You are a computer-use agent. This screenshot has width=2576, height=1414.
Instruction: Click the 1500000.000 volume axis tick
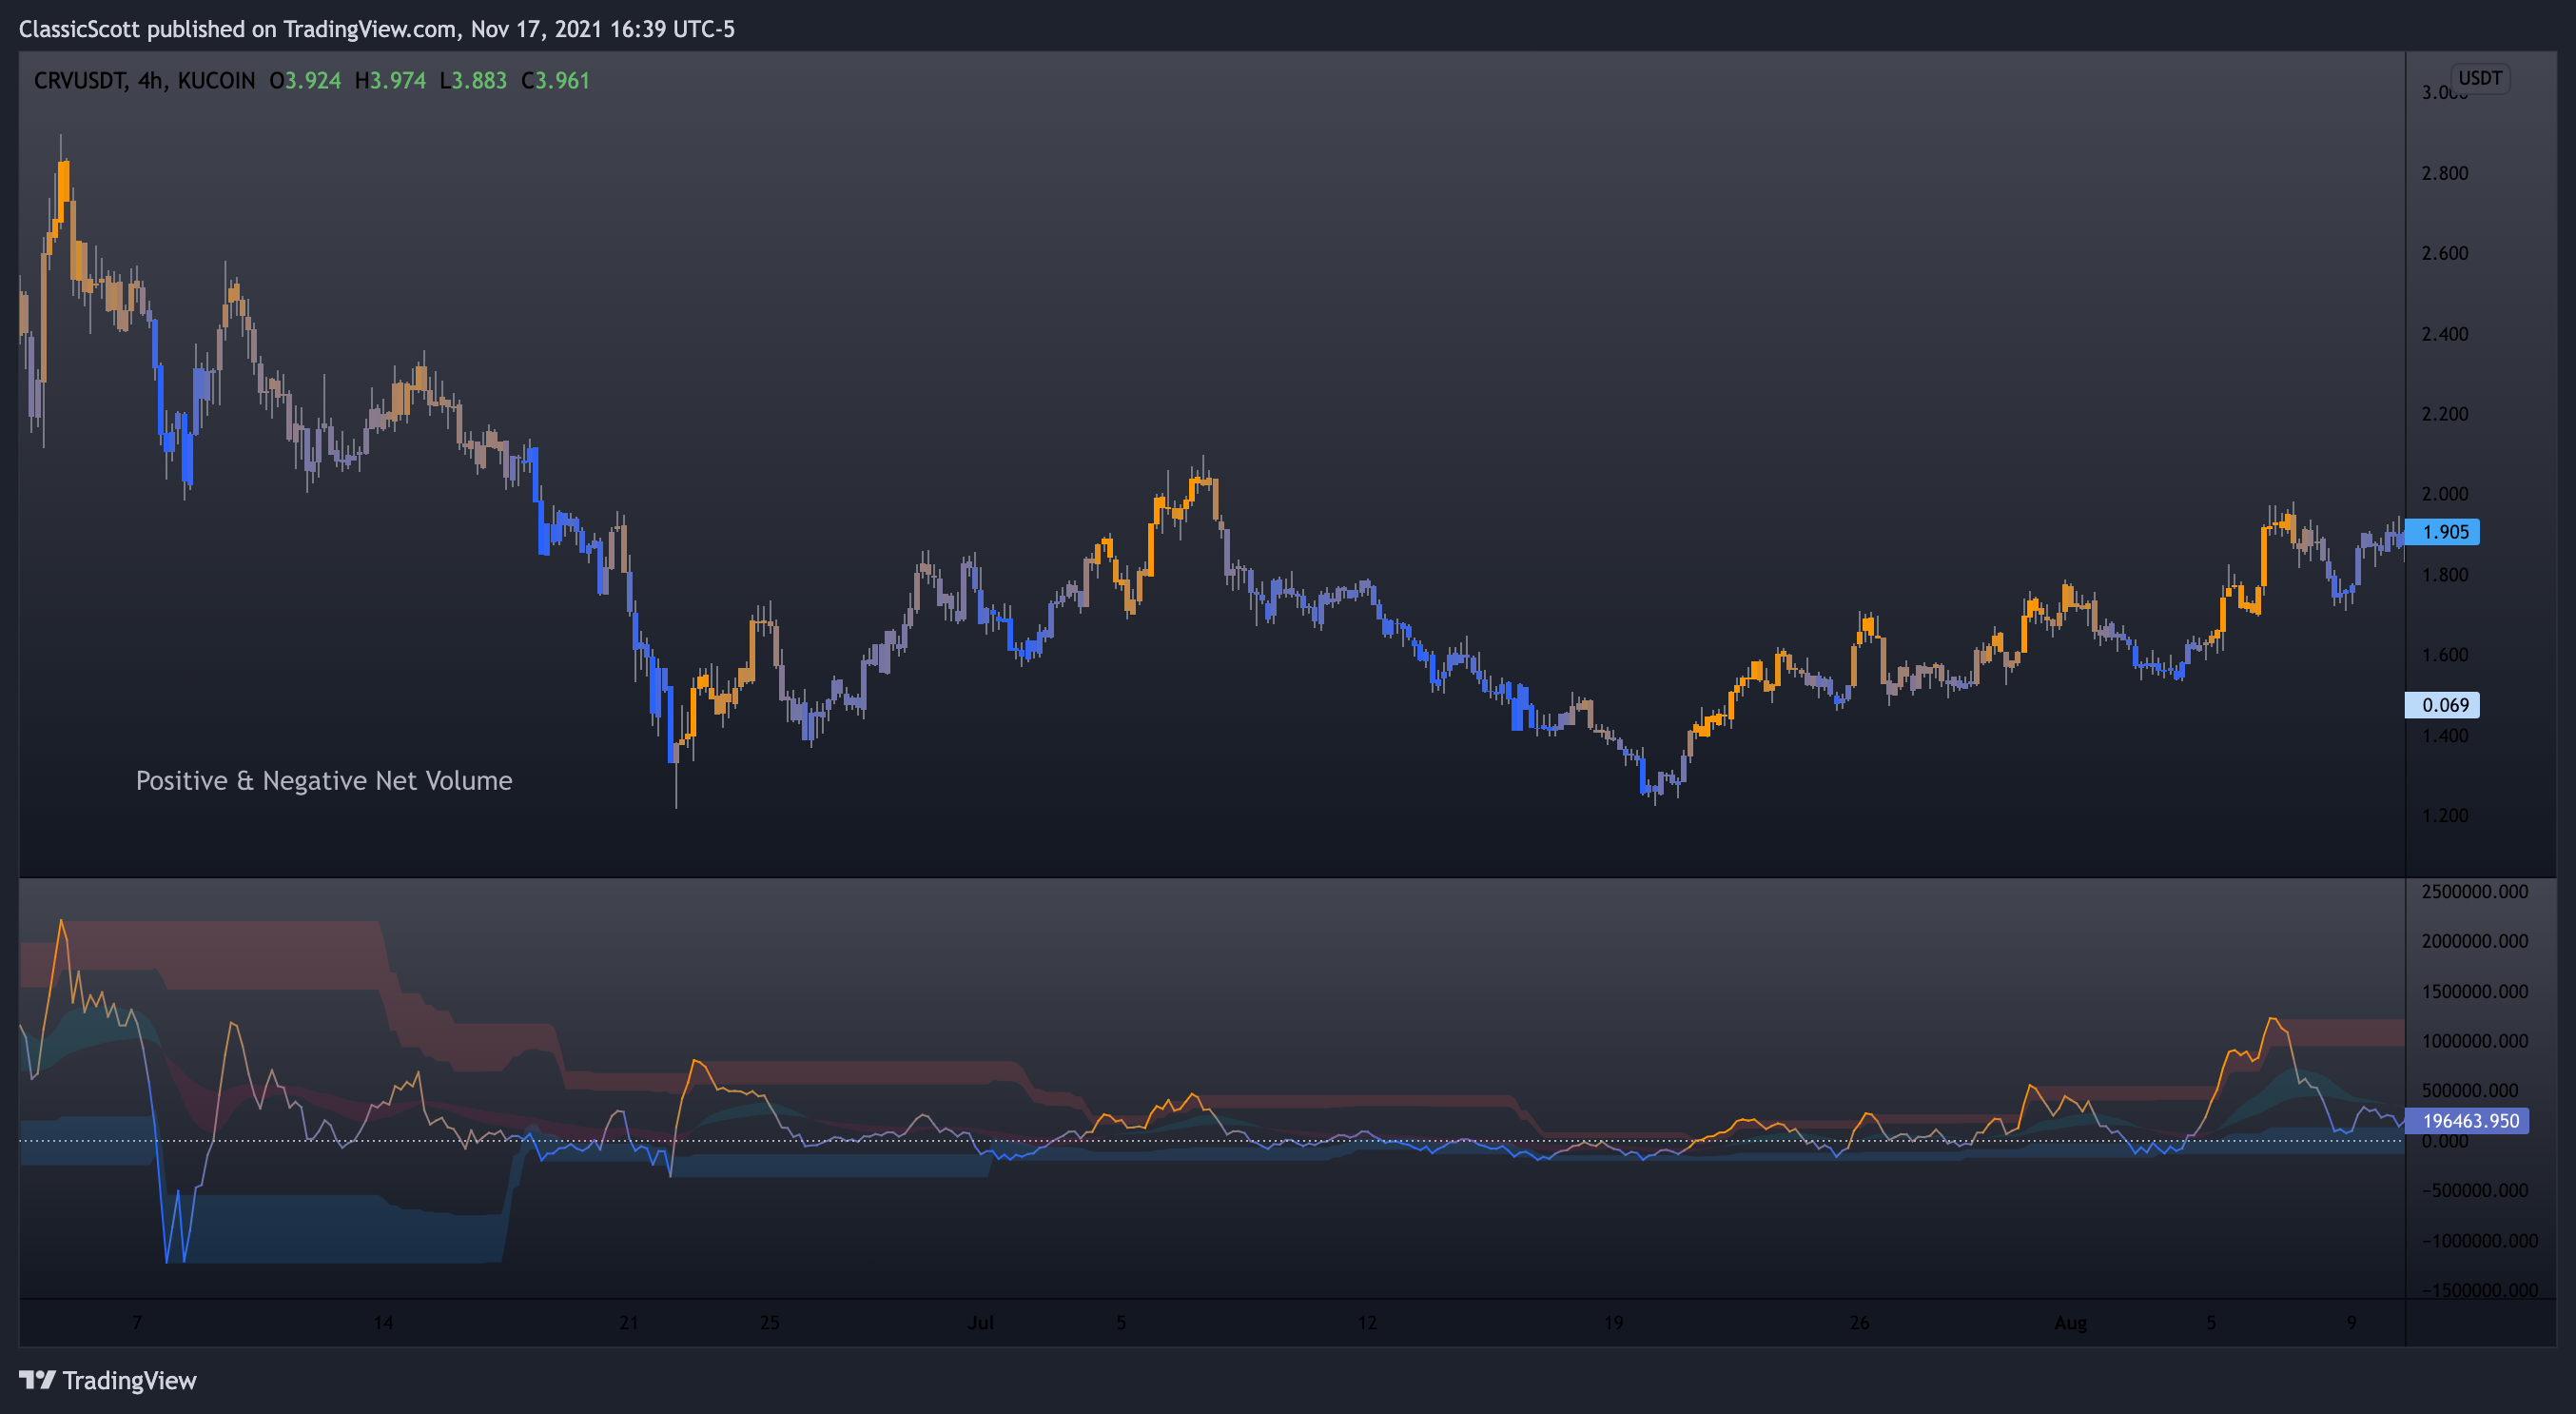(2474, 992)
